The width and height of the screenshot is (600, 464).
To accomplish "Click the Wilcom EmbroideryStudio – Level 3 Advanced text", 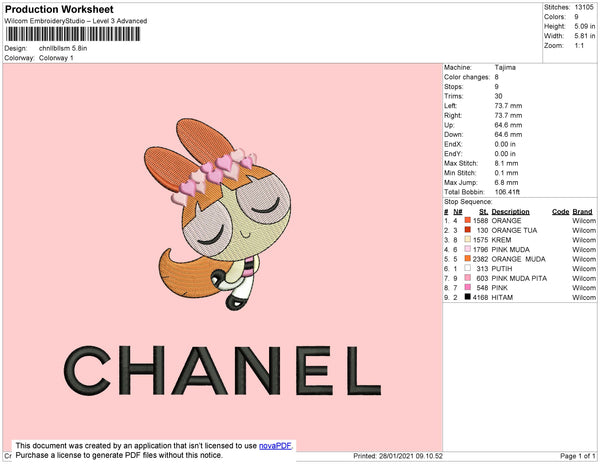I will 76,21.
